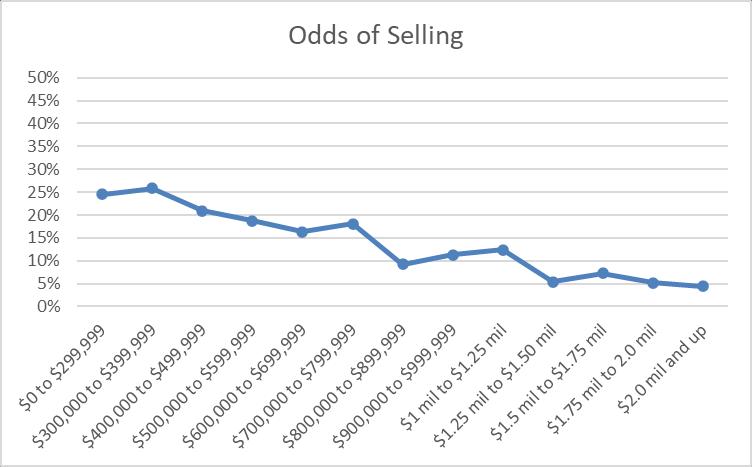Click the "Odds of Selling" chart title

(376, 36)
